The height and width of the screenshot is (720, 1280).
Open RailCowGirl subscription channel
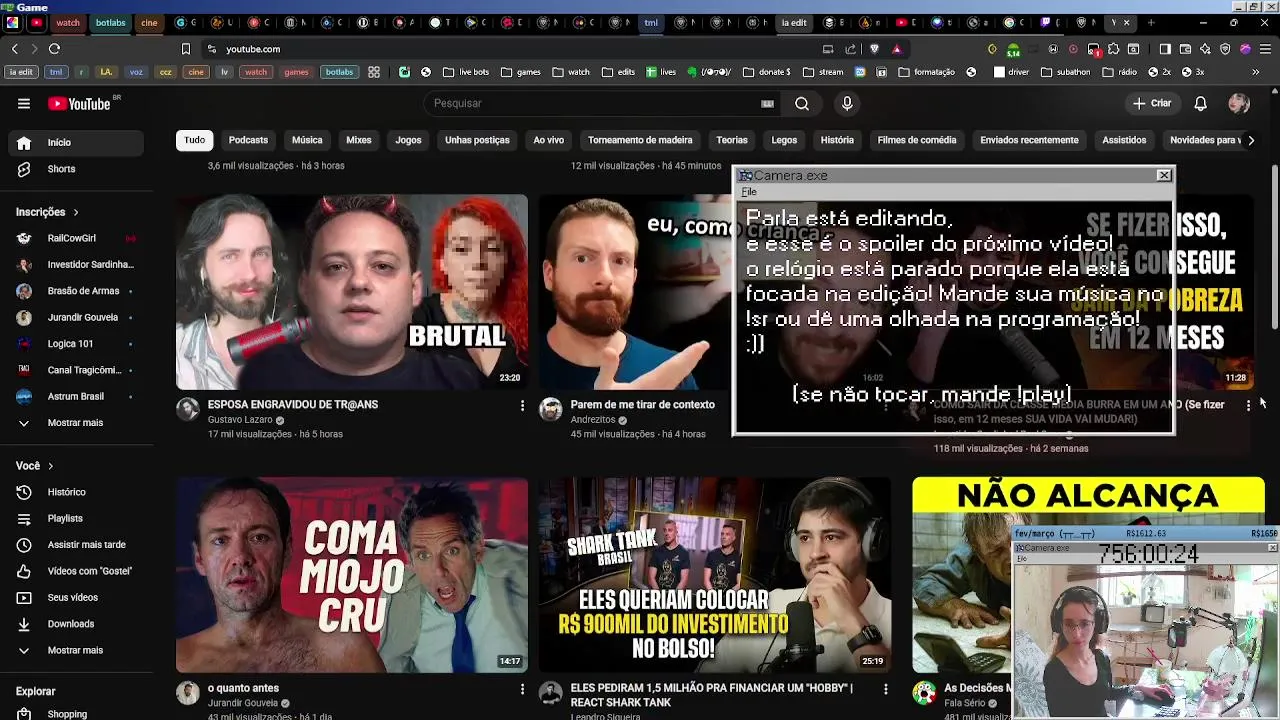(77, 238)
